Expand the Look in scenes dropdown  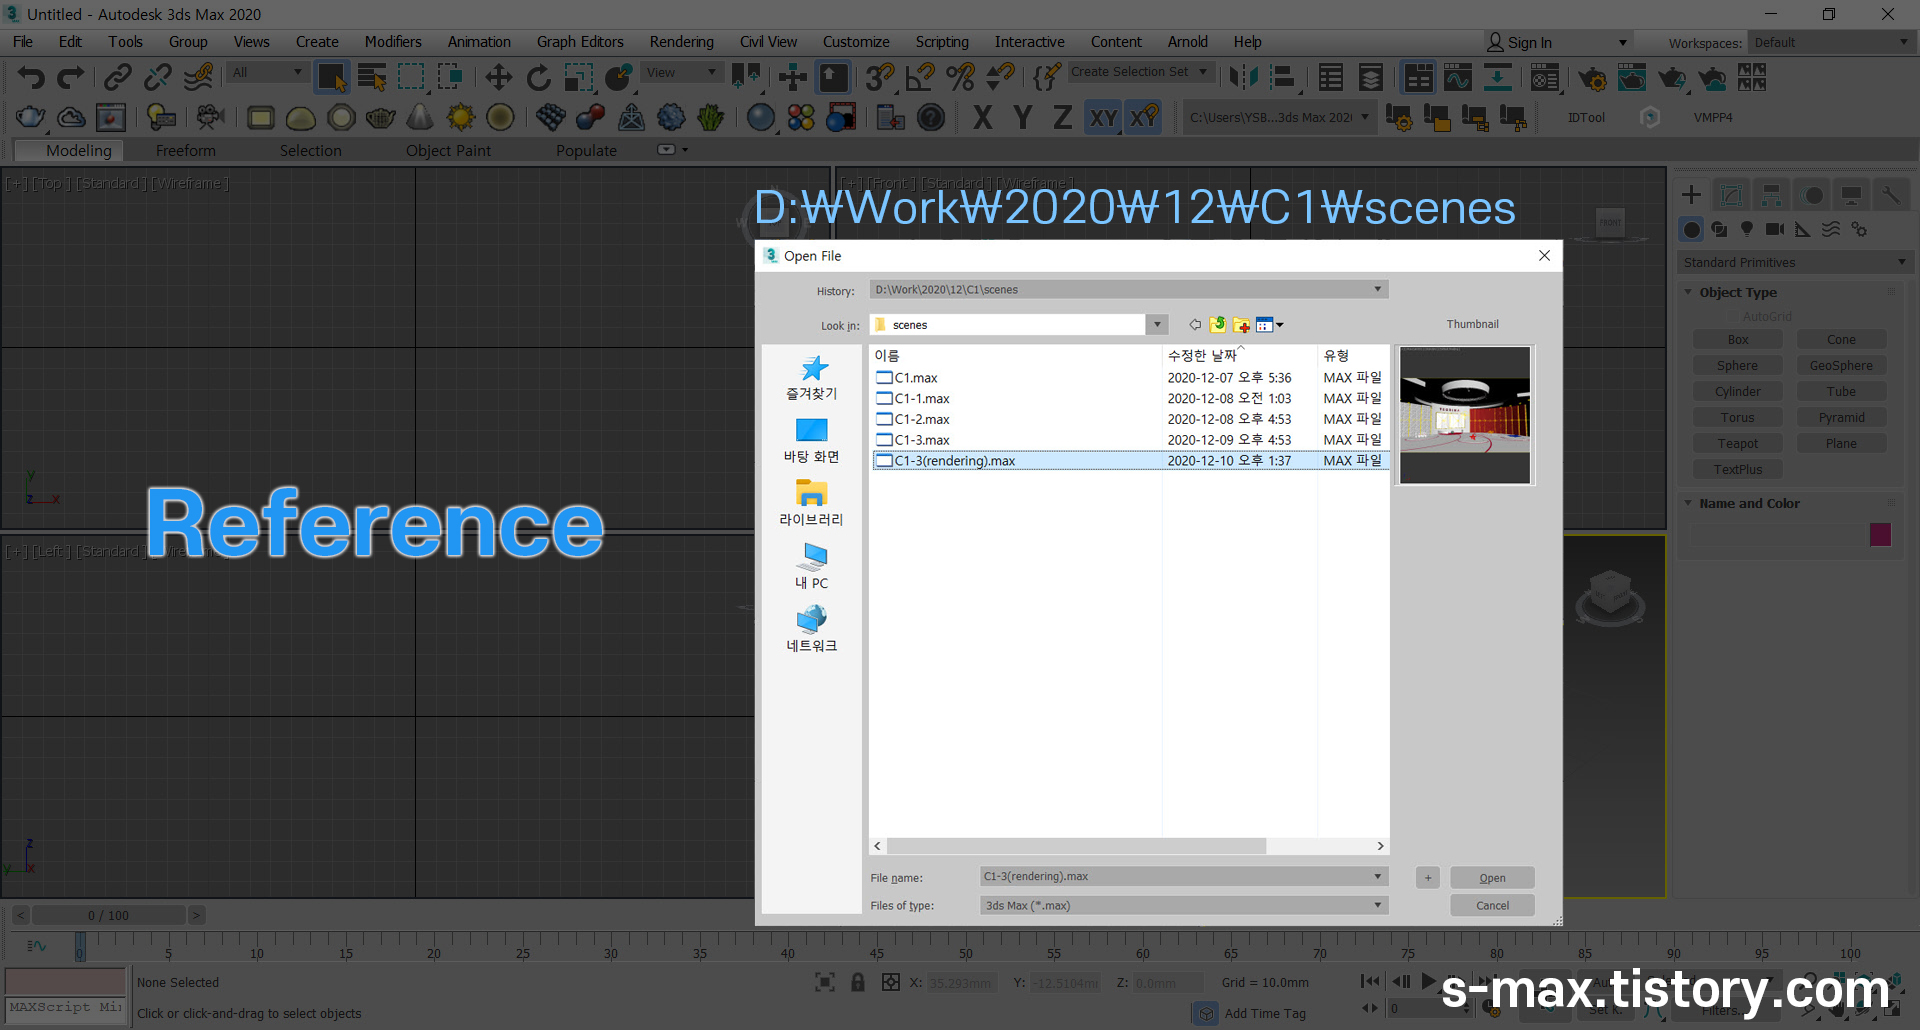pos(1157,325)
